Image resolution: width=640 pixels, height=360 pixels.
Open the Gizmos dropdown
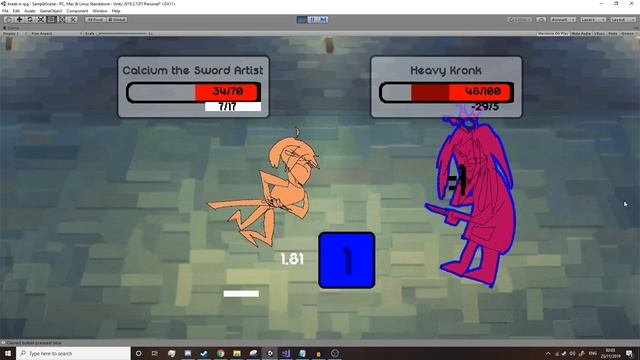click(x=629, y=33)
